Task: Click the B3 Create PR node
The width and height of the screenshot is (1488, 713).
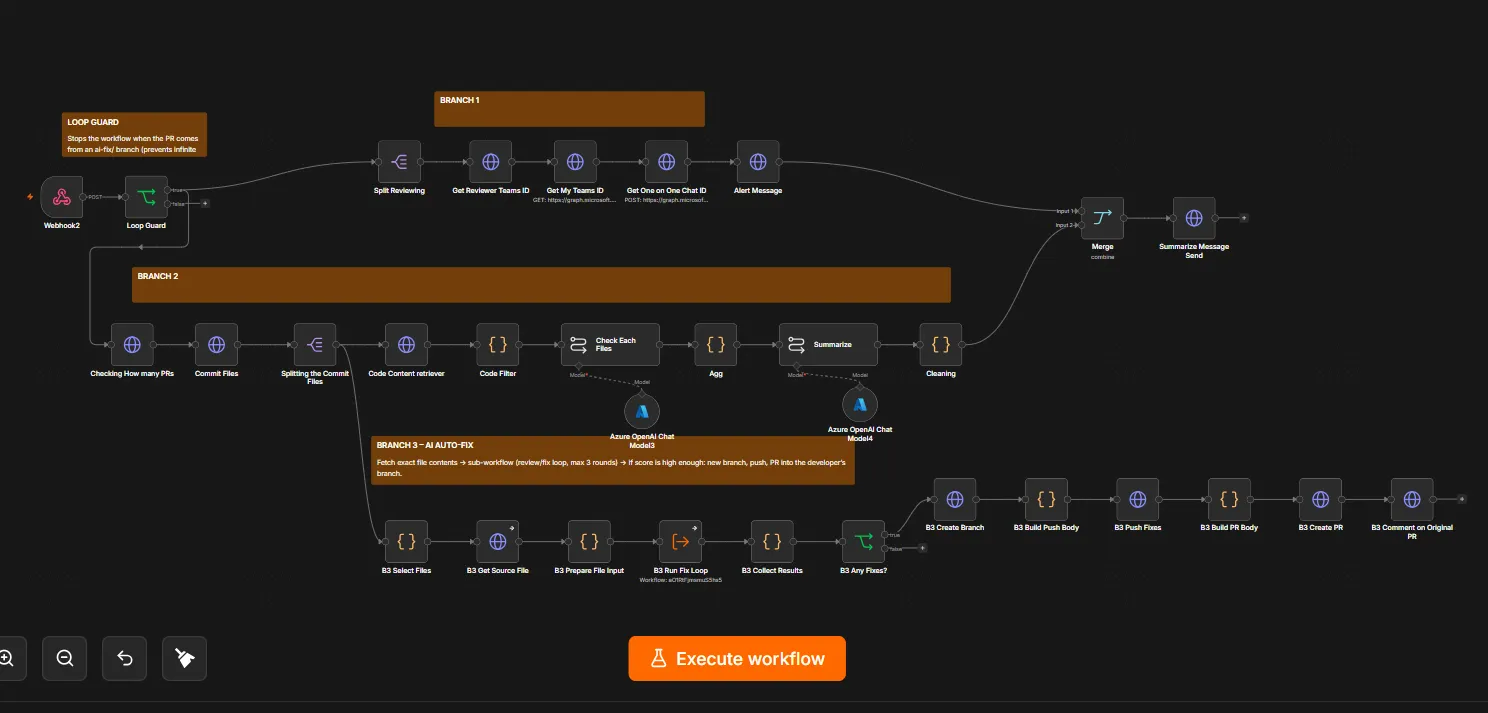Action: pos(1320,499)
